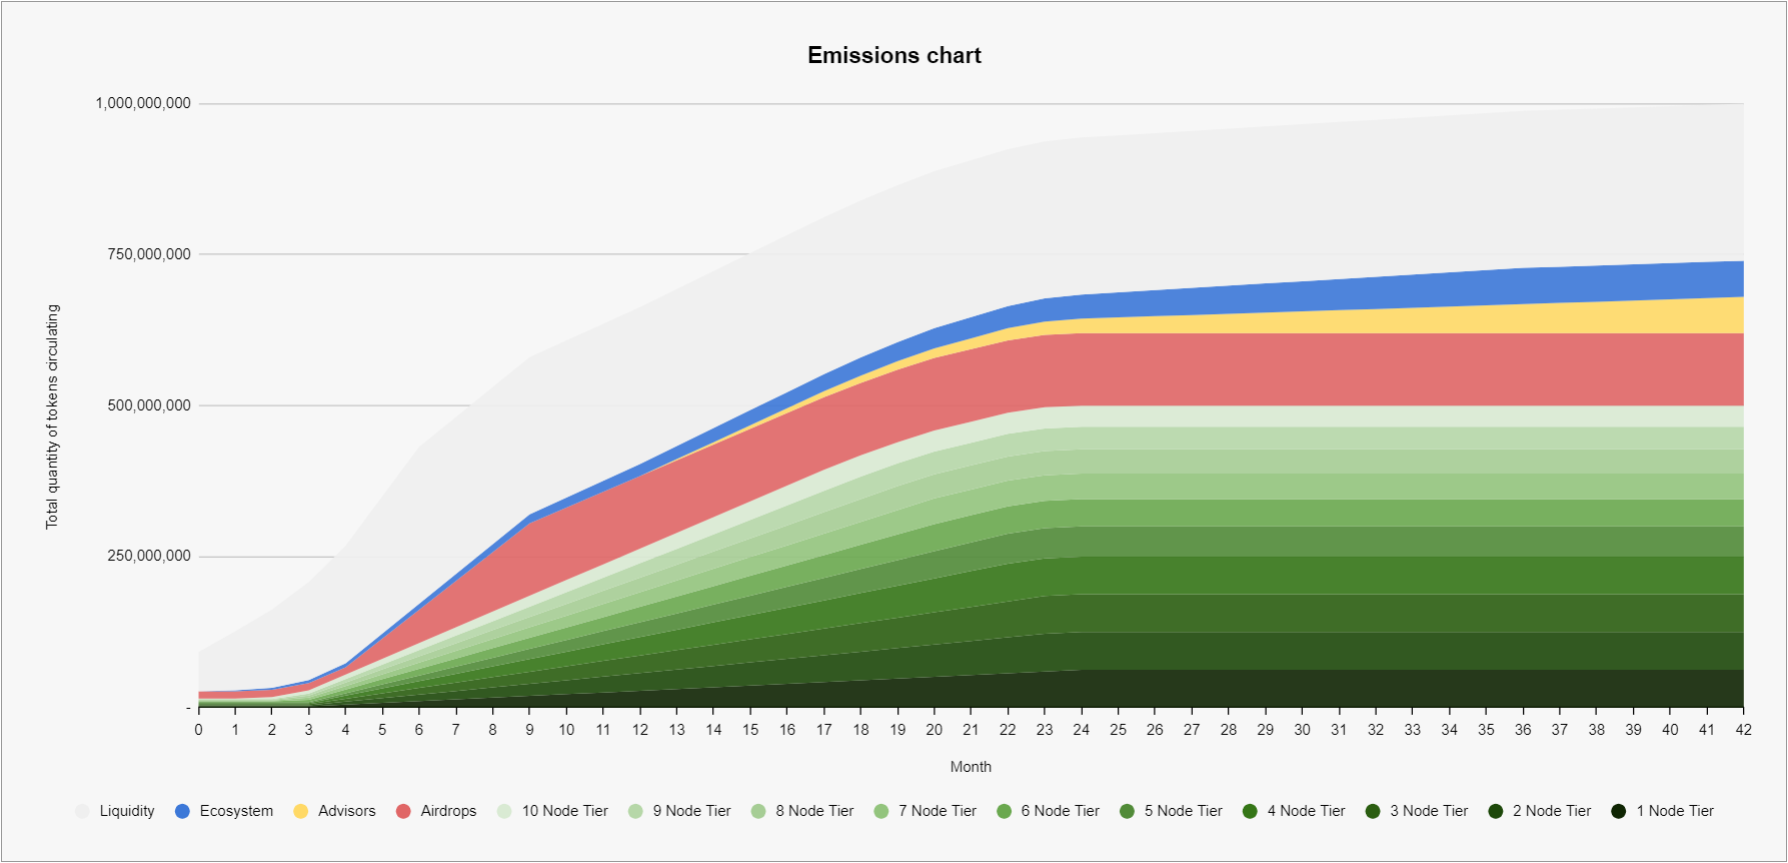Viewport: 1788px width, 863px height.
Task: Click the yellow Advisors legend dot
Action: (x=301, y=811)
